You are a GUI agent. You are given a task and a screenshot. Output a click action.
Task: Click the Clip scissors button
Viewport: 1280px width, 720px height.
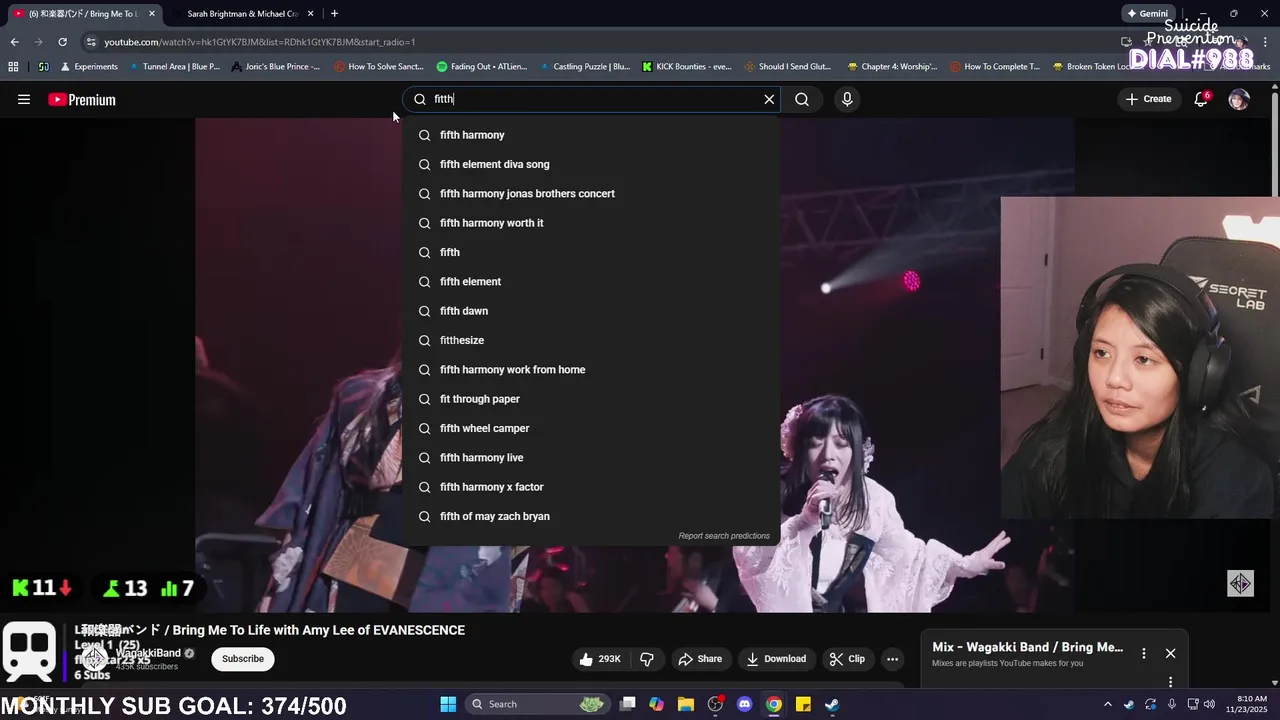pyautogui.click(x=847, y=659)
